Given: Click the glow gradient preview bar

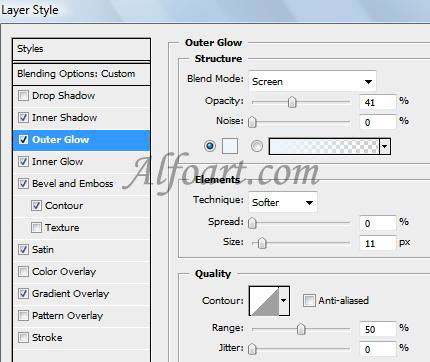Looking at the screenshot, I should point(324,146).
